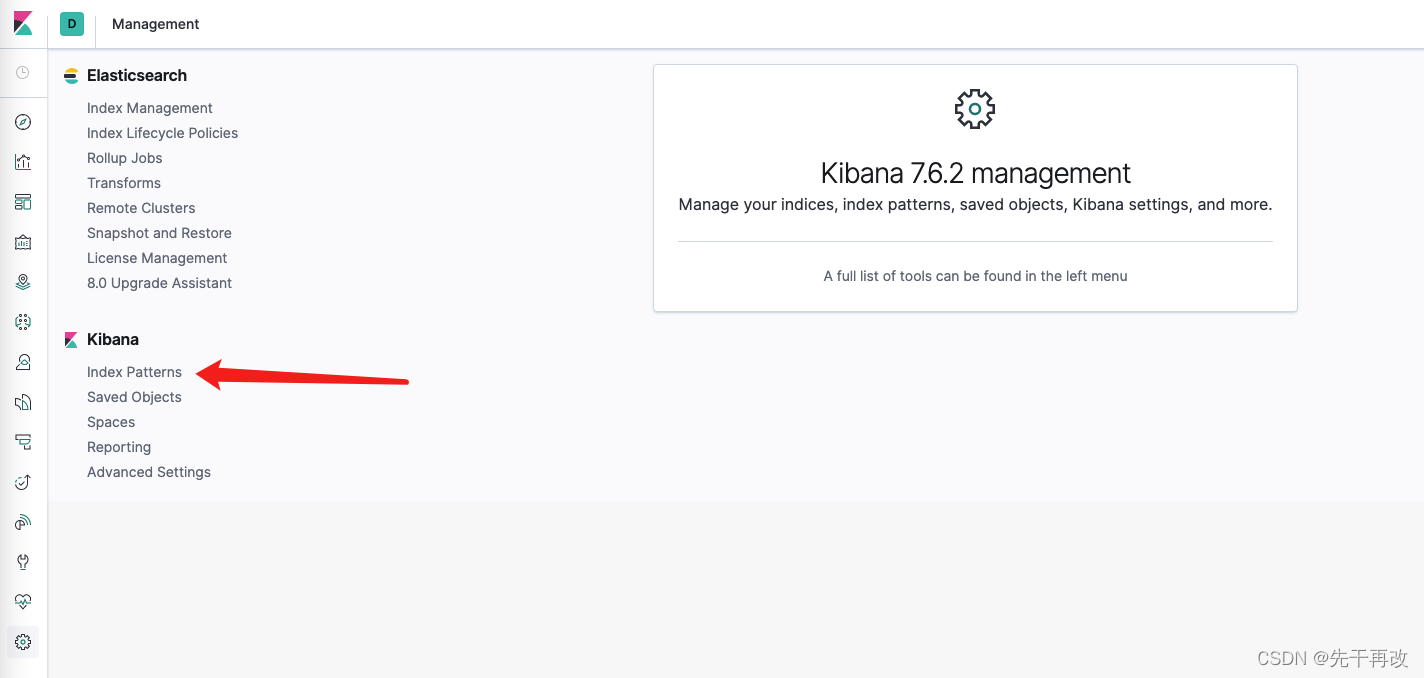This screenshot has height=678, width=1424.
Task: Open Logs icon in sidebar
Action: (x=23, y=402)
